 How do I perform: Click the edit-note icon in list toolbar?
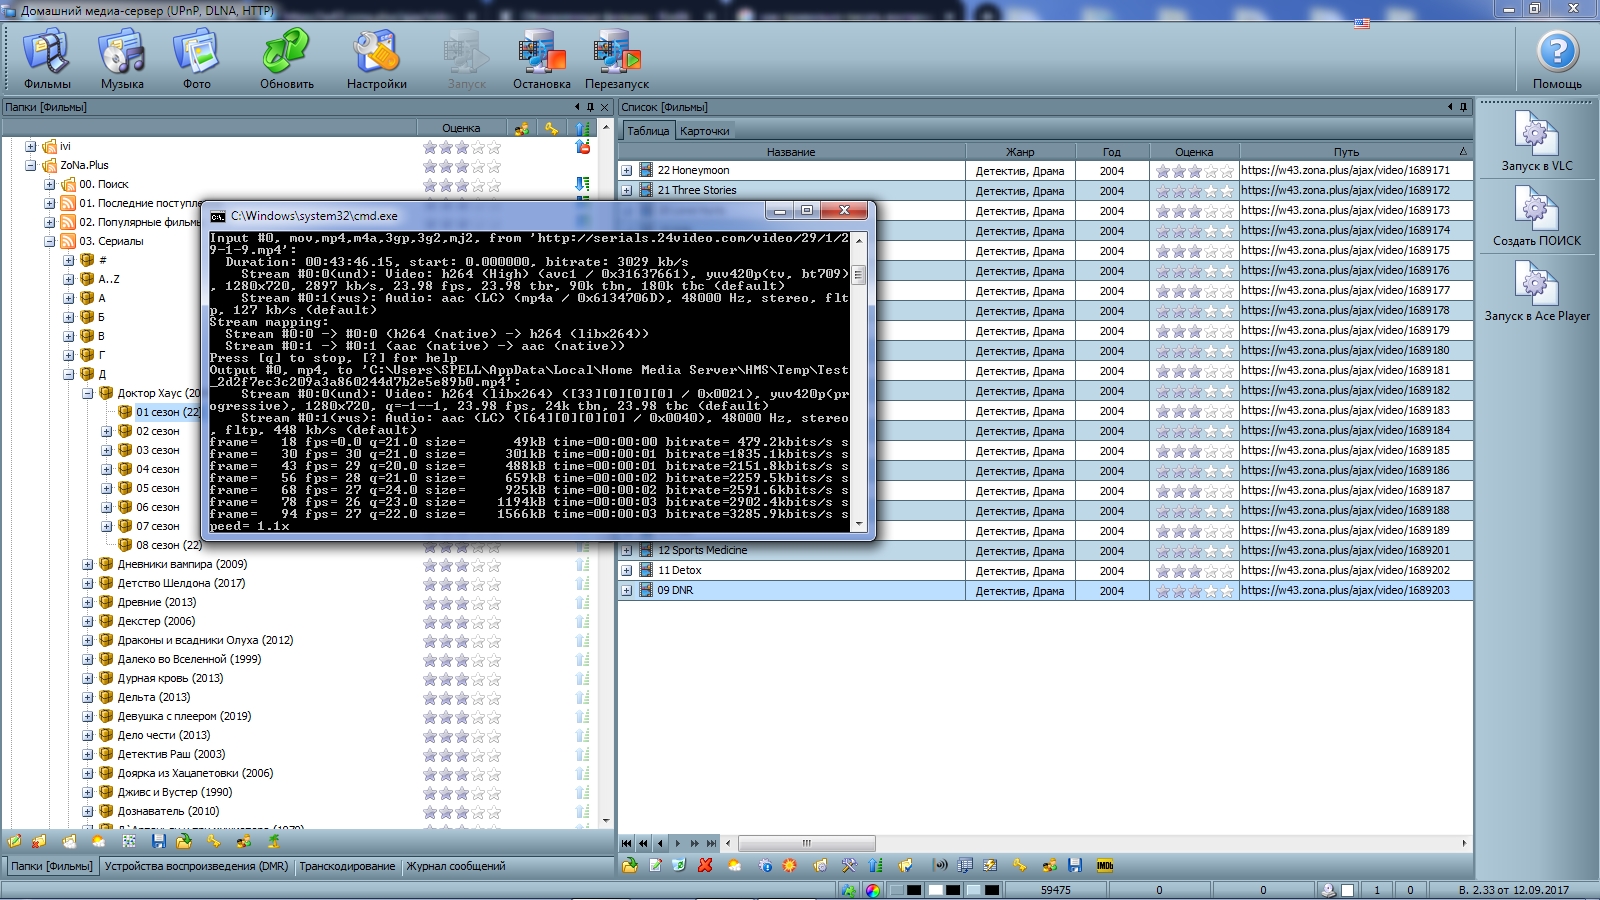pyautogui.click(x=656, y=866)
